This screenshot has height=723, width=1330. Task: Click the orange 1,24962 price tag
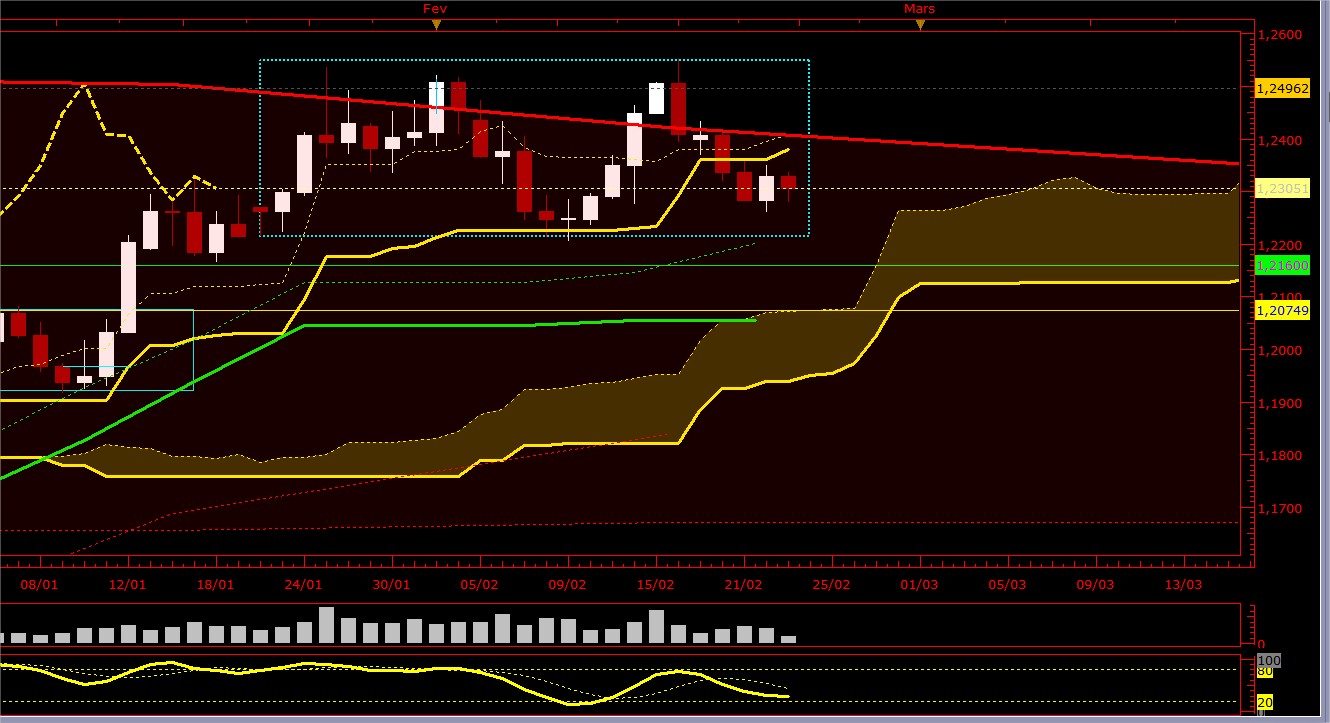click(1281, 88)
